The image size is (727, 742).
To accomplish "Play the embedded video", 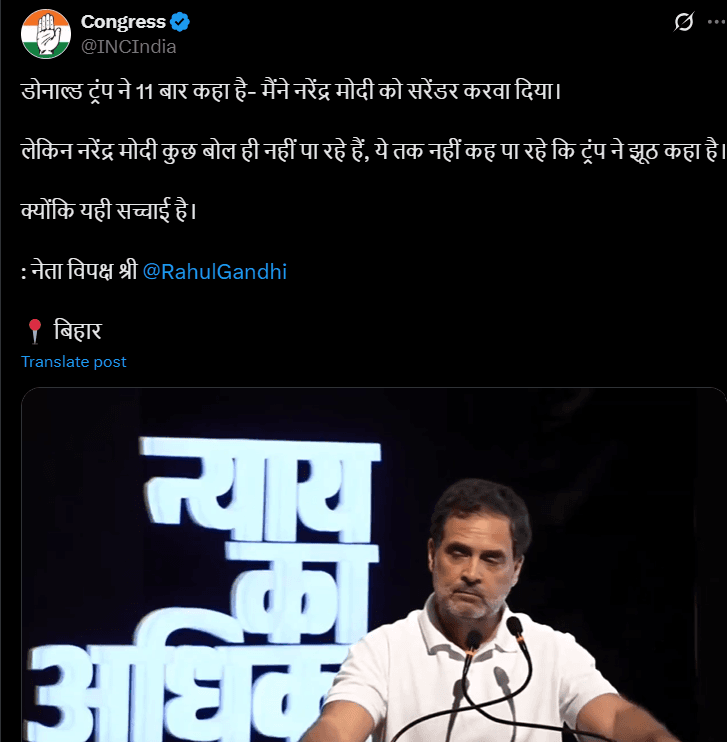I will (x=374, y=565).
